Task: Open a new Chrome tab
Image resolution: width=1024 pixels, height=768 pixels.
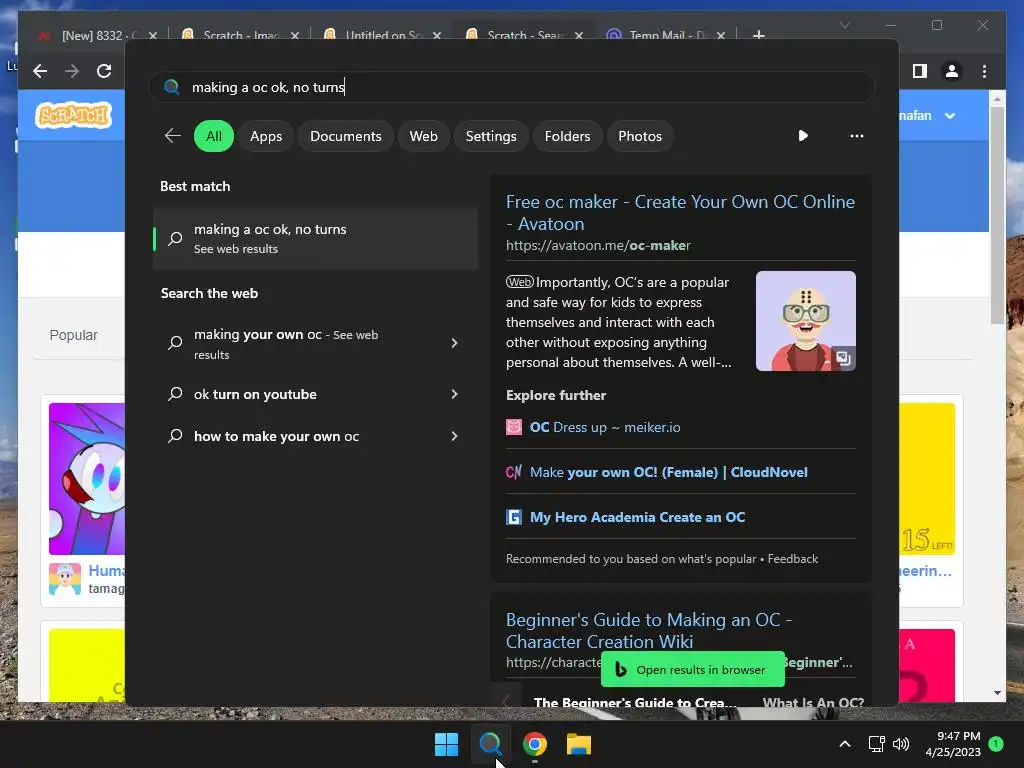Action: coord(758,35)
